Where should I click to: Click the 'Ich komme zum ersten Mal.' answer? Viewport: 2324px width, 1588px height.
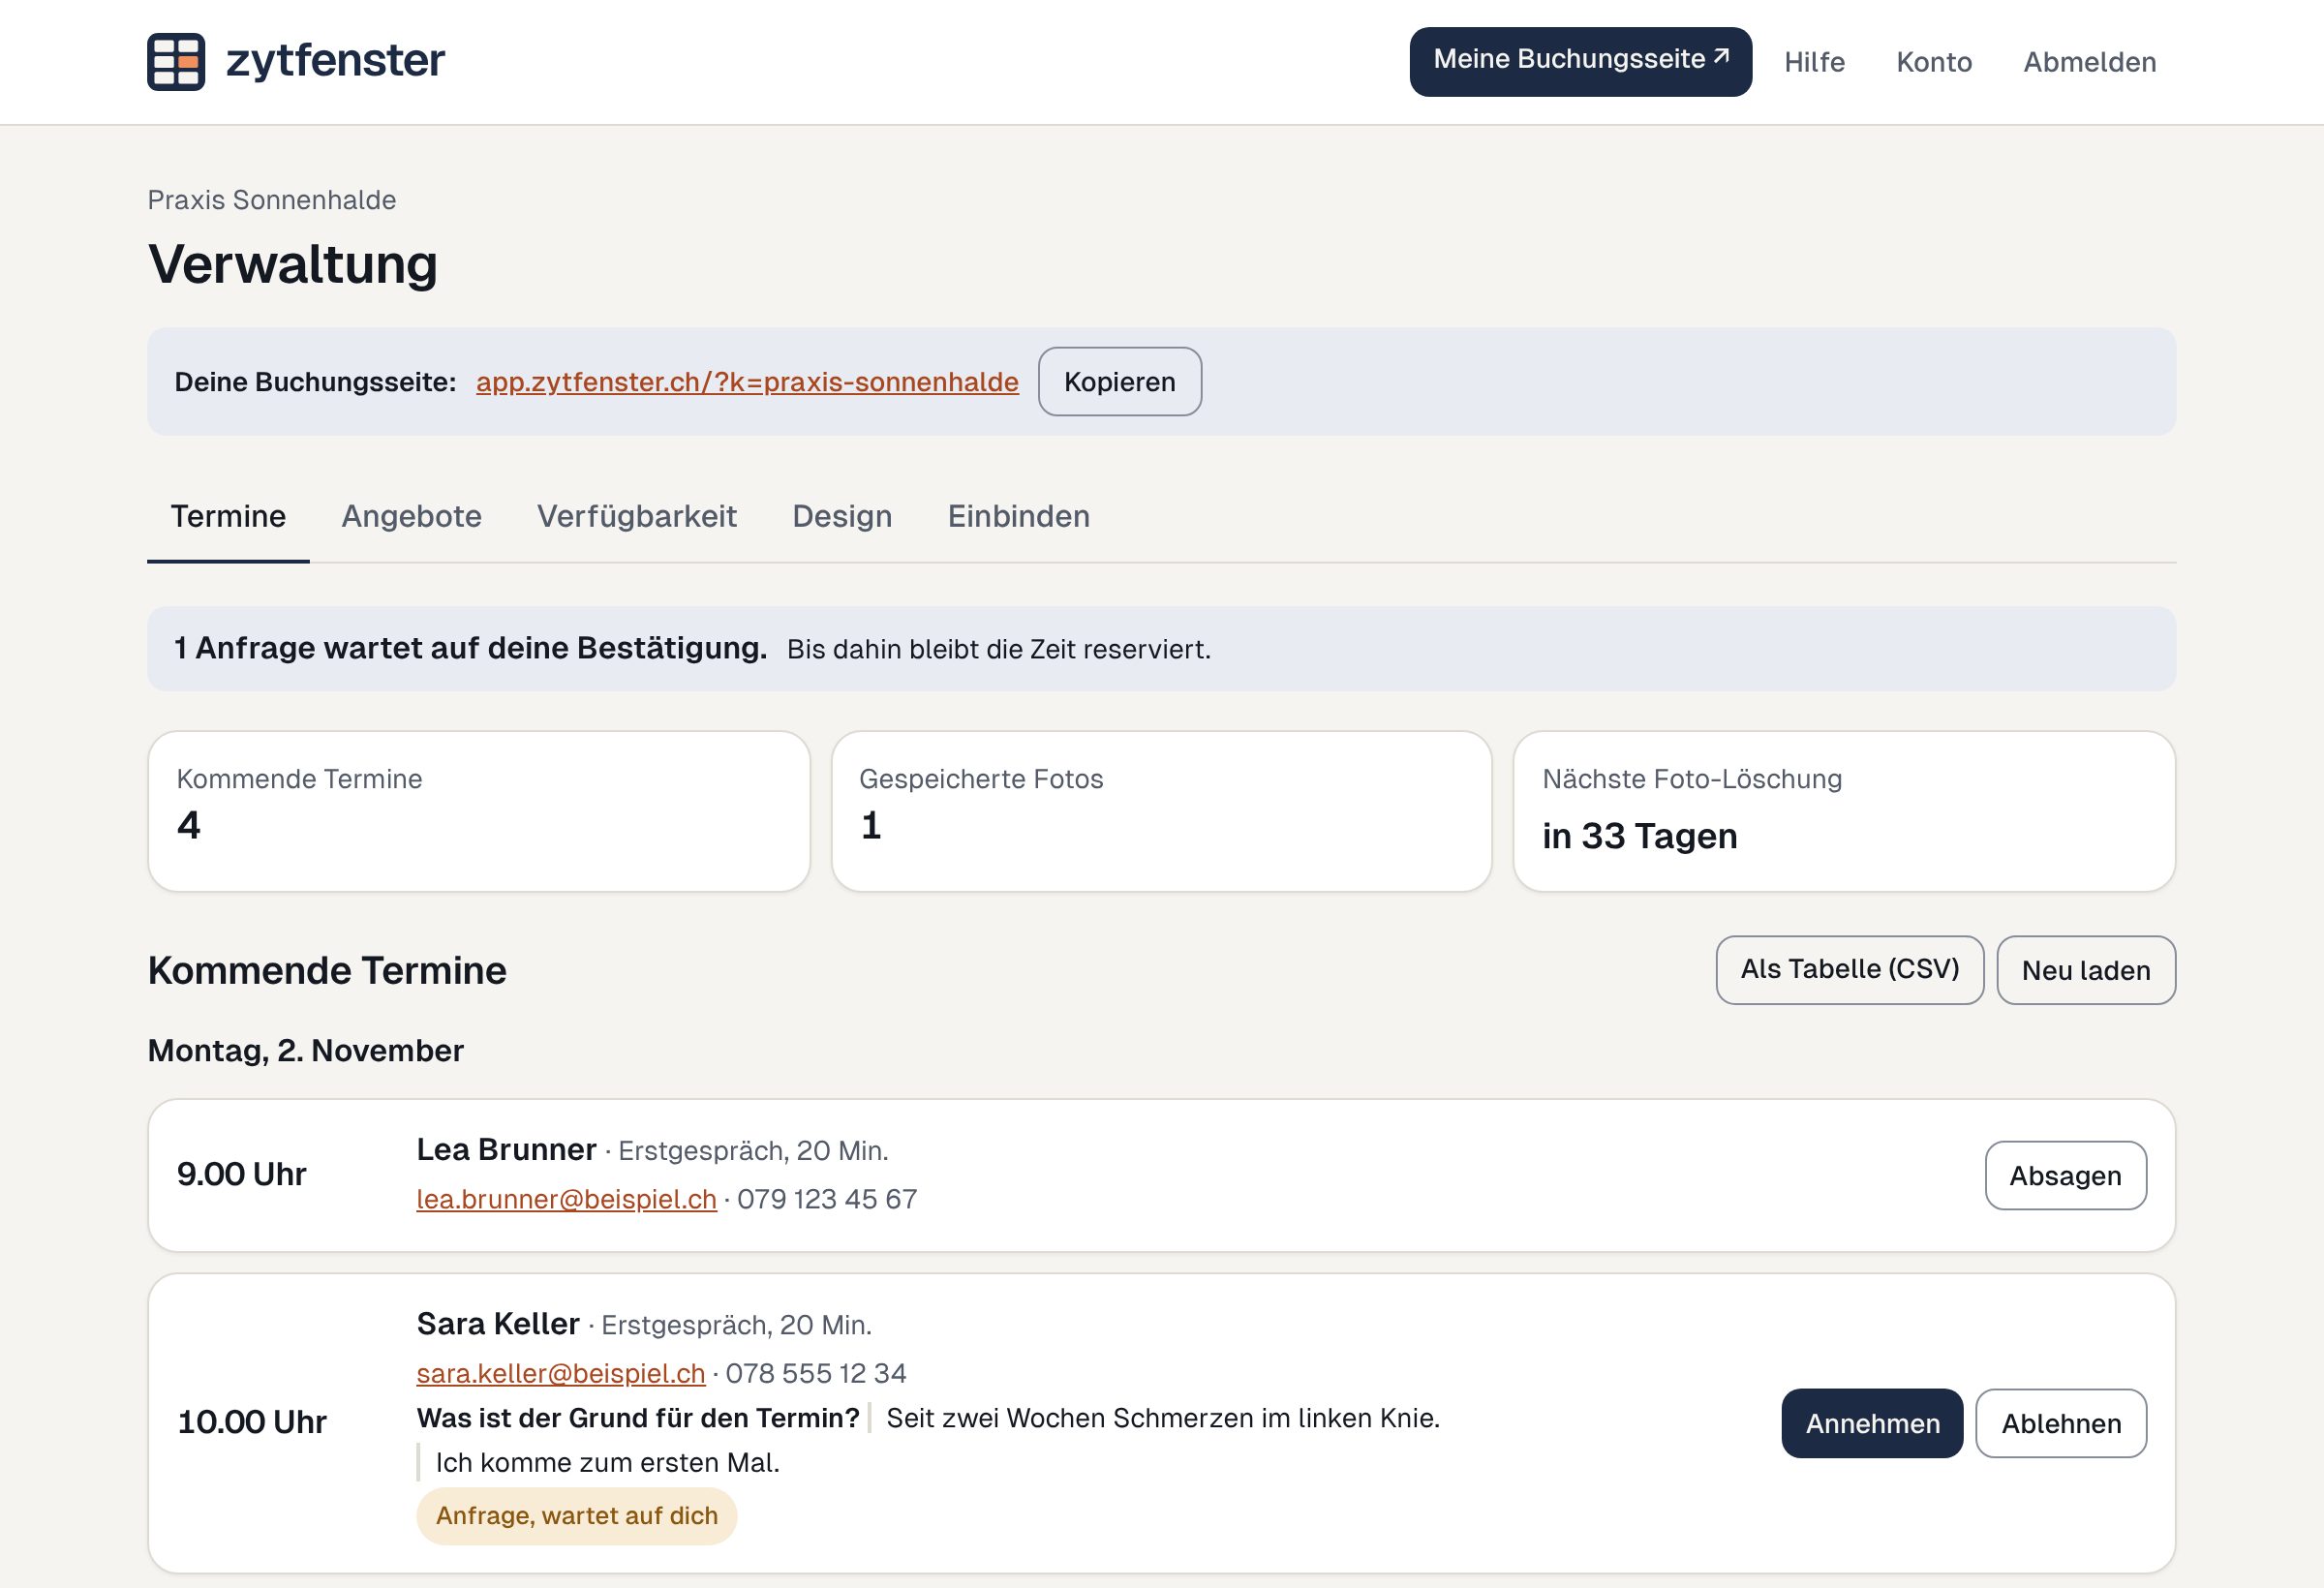click(607, 1463)
